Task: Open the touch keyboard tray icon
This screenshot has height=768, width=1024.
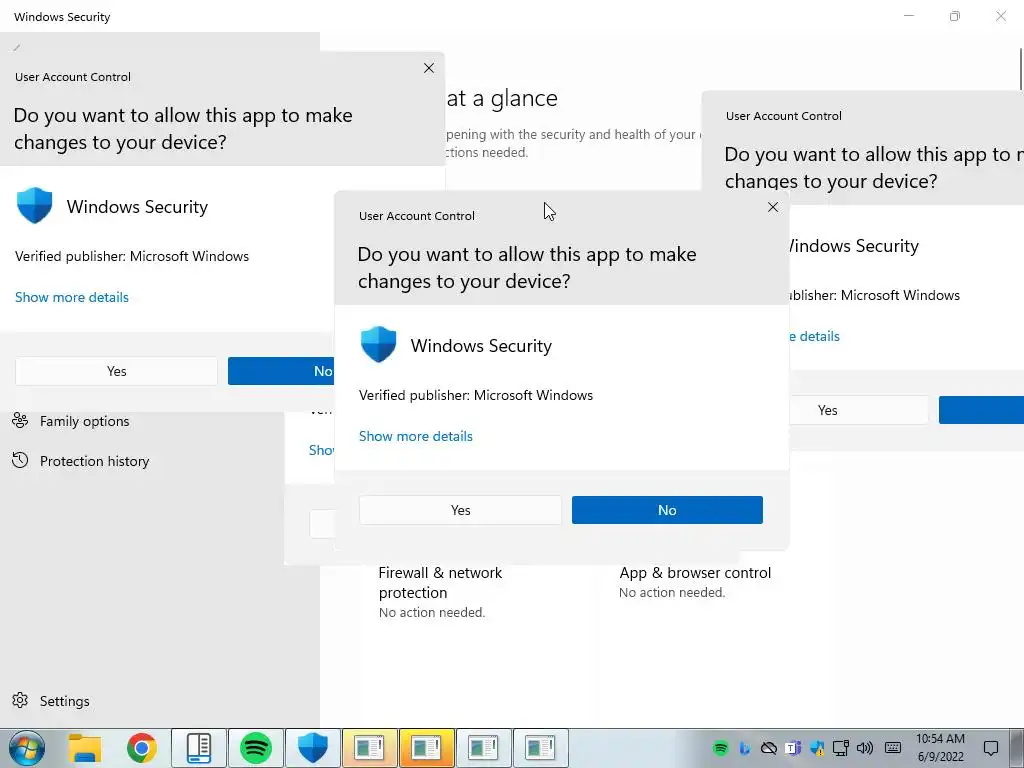Action: 893,748
